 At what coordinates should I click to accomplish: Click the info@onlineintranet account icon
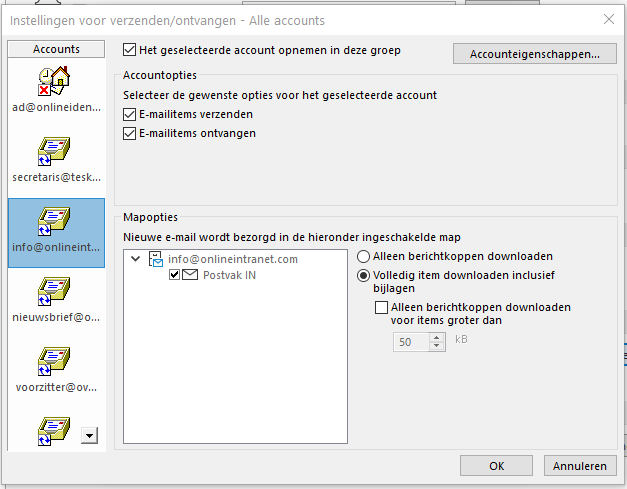[x=53, y=220]
